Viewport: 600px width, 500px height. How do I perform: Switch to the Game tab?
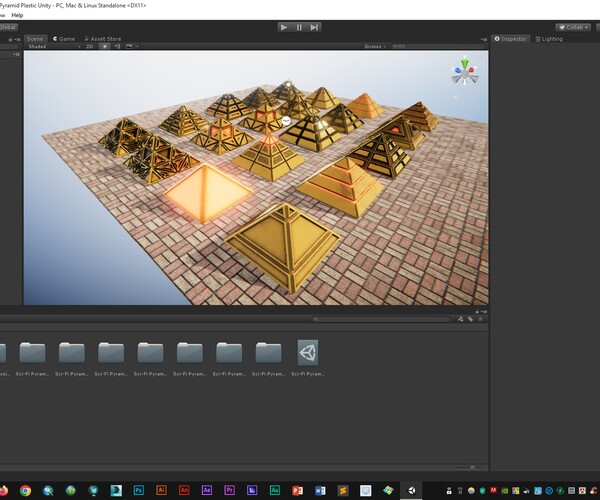coord(65,38)
